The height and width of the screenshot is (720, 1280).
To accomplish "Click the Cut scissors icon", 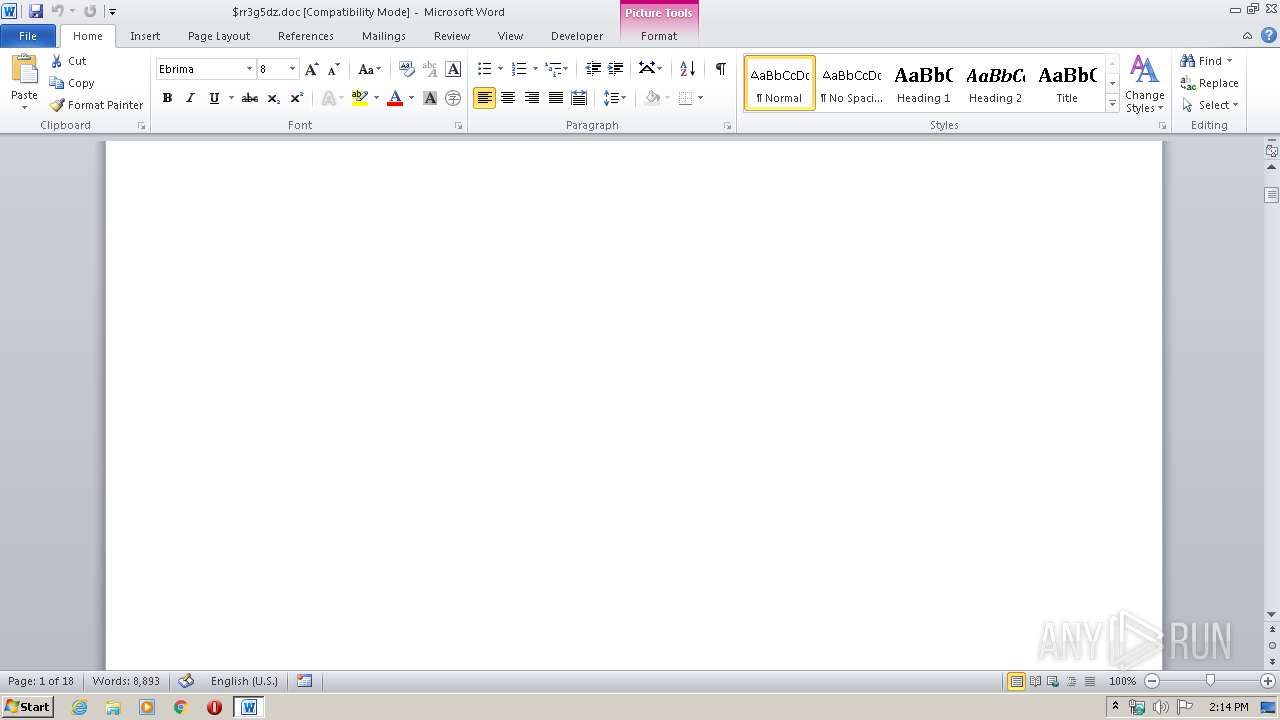I will [x=57, y=61].
